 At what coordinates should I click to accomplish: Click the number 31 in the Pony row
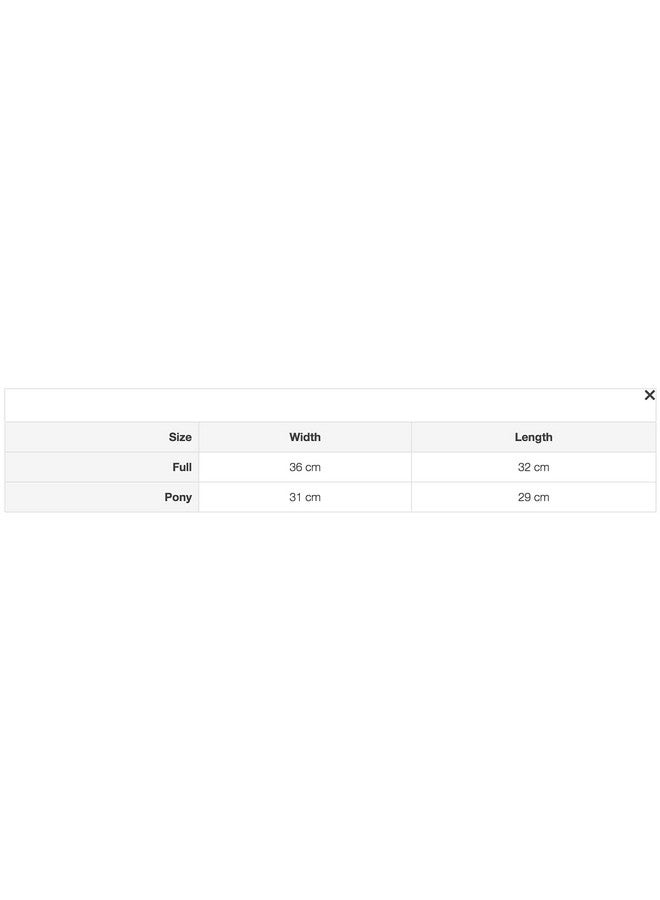point(296,497)
